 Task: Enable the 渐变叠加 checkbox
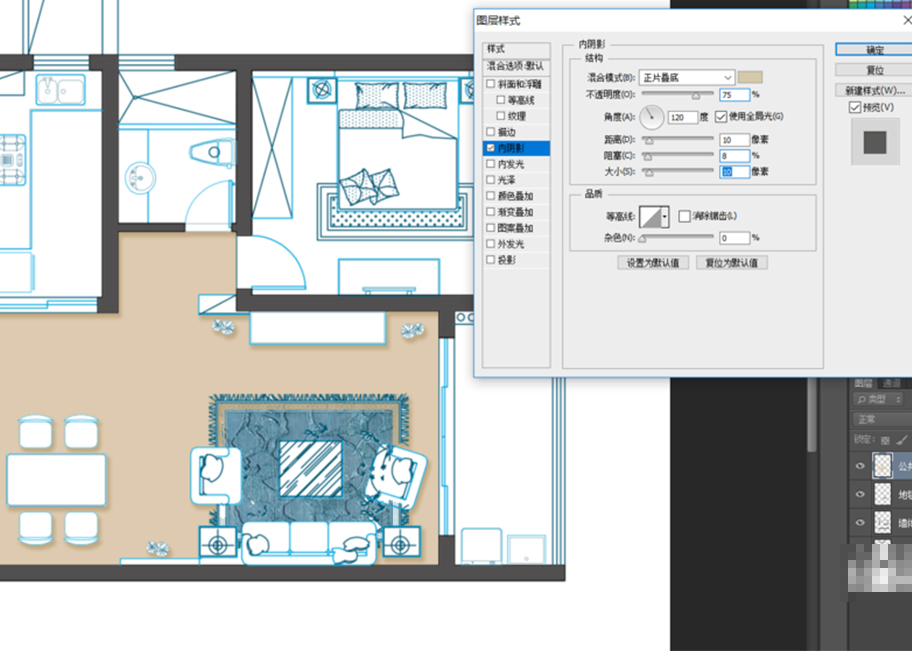click(x=491, y=212)
